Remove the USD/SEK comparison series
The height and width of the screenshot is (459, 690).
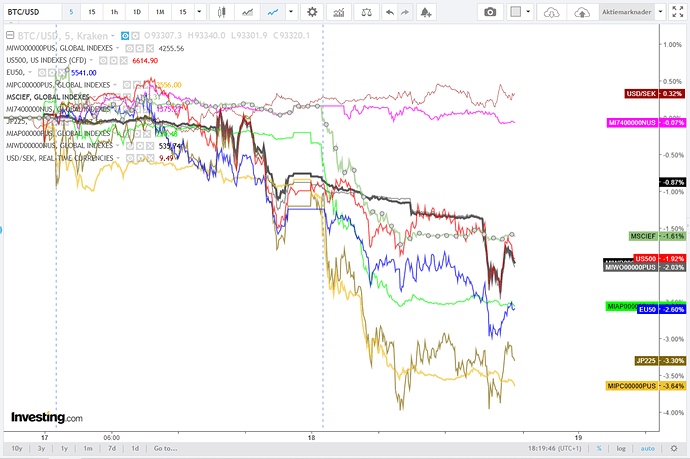tap(150, 158)
